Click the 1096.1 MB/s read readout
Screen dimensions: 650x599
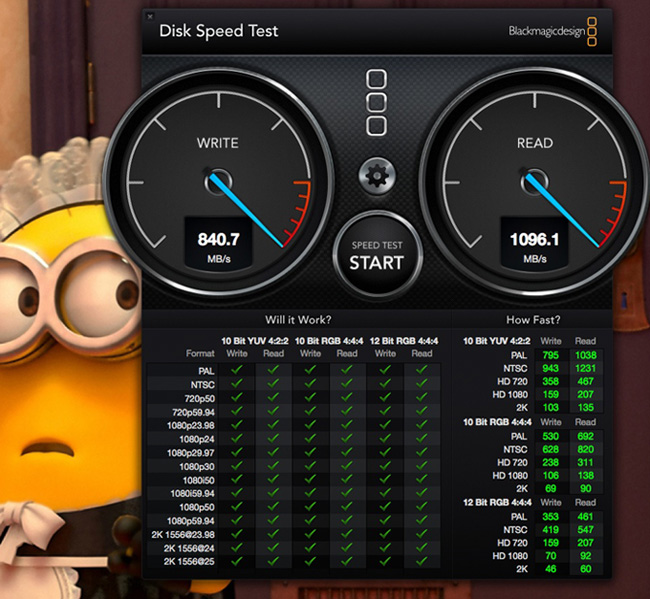click(x=534, y=247)
